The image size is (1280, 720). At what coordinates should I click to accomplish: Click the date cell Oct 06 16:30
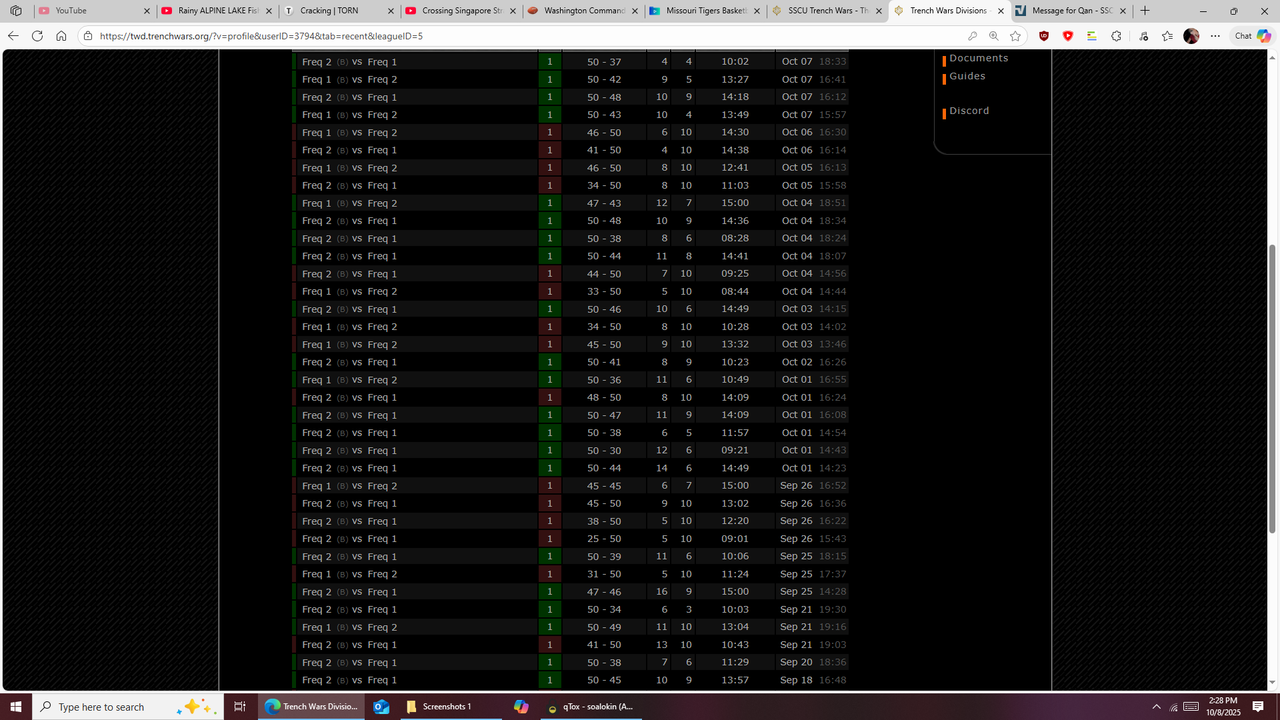click(814, 132)
